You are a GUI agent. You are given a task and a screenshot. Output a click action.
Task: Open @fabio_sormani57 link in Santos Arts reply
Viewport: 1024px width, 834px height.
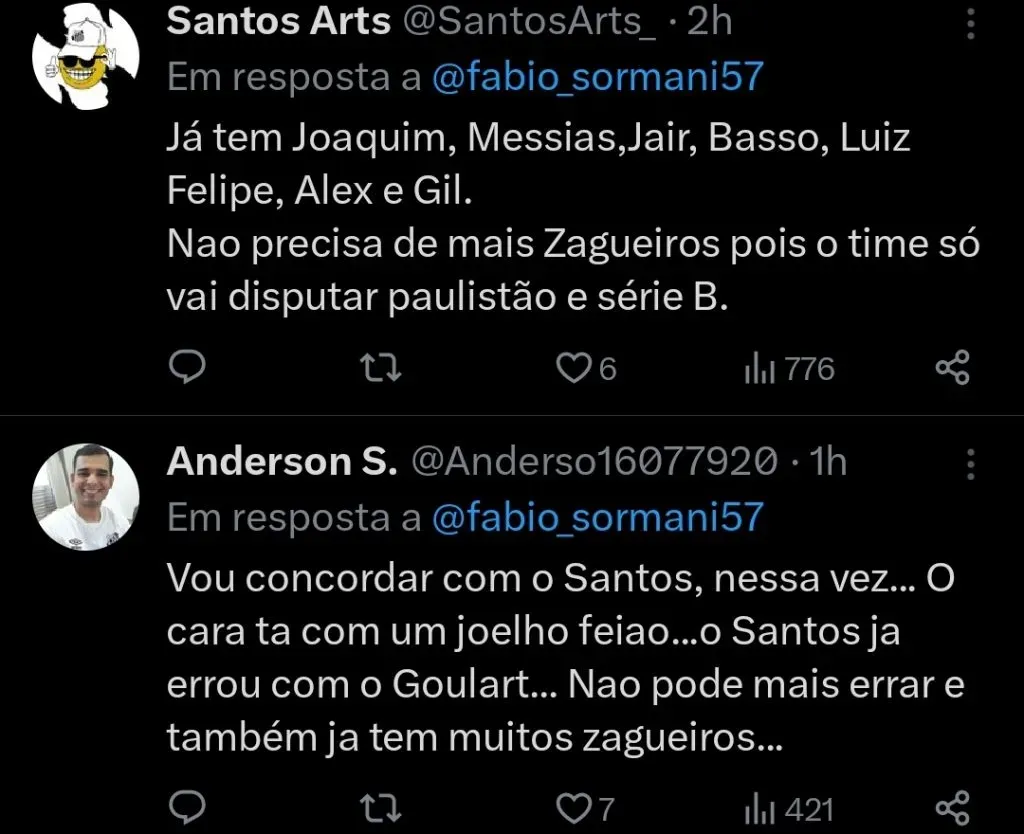click(x=598, y=76)
